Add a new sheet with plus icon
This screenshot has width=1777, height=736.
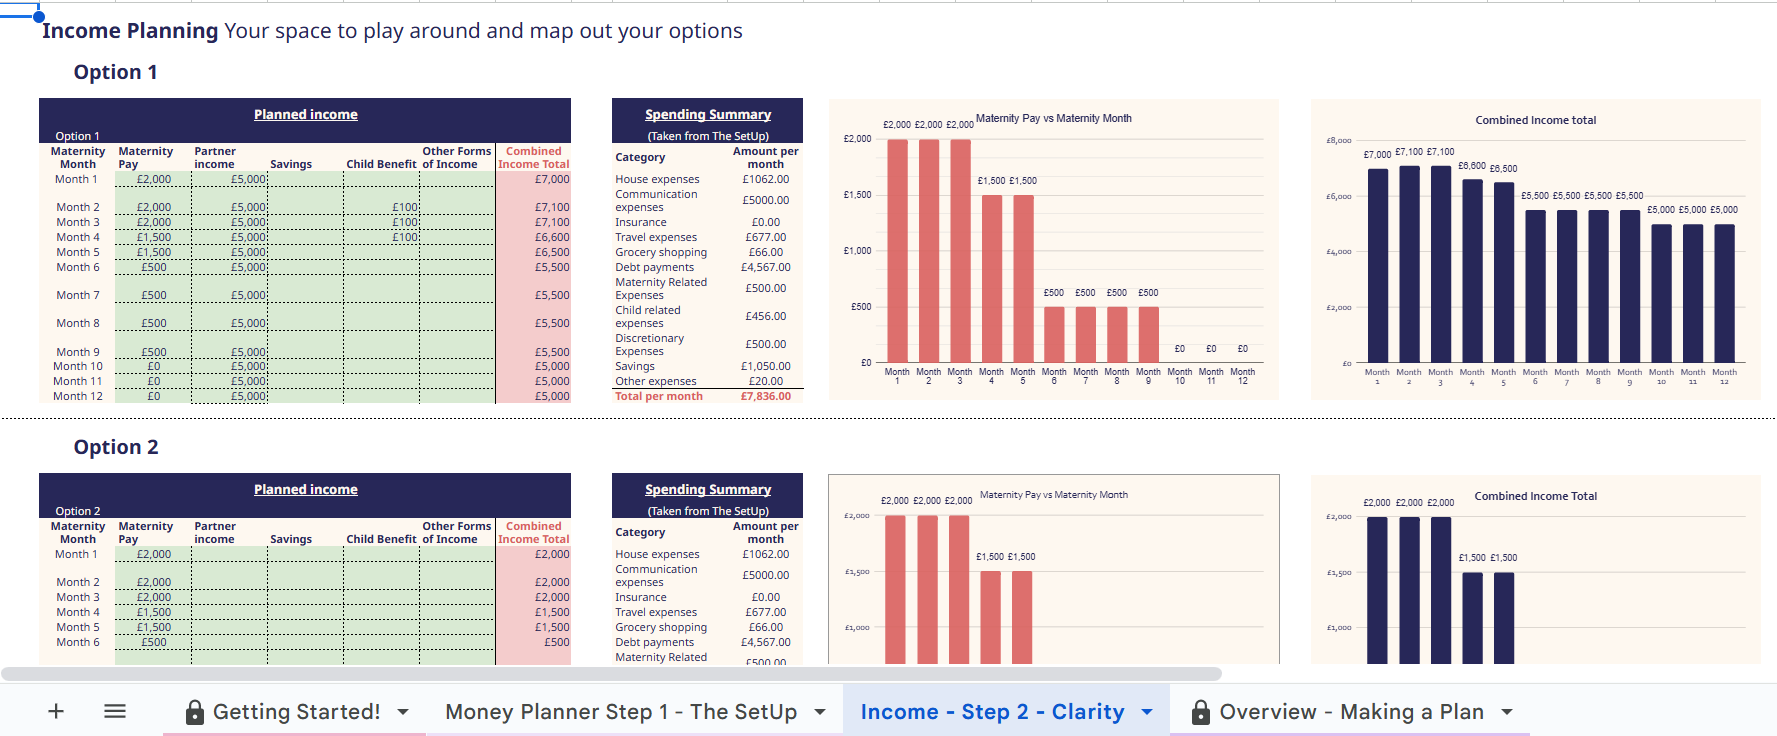pos(56,711)
